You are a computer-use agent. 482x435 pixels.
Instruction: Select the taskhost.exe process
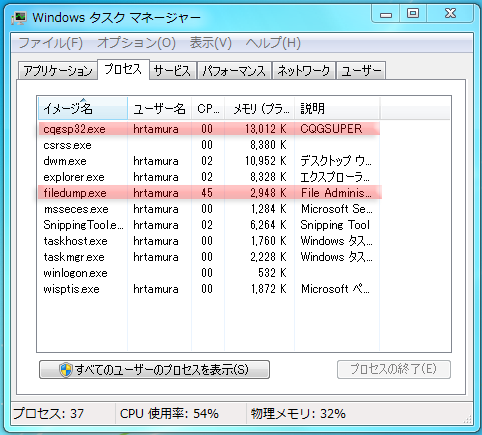tap(209, 241)
